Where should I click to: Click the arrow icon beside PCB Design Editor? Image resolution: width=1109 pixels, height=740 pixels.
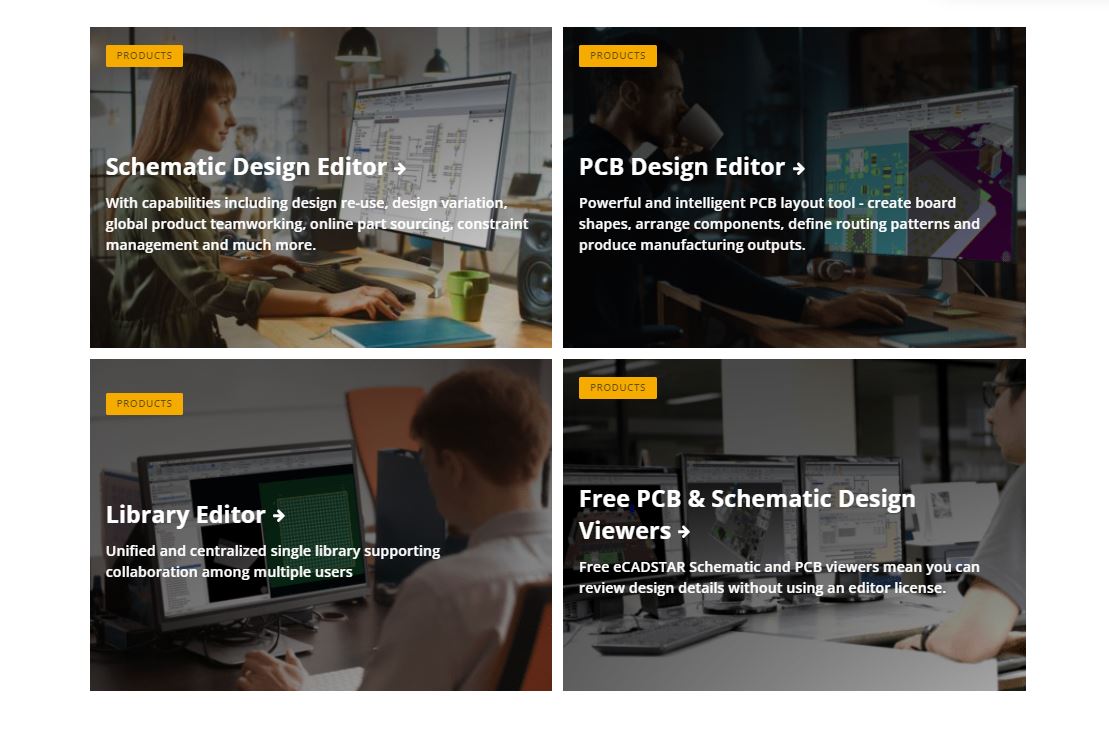799,168
